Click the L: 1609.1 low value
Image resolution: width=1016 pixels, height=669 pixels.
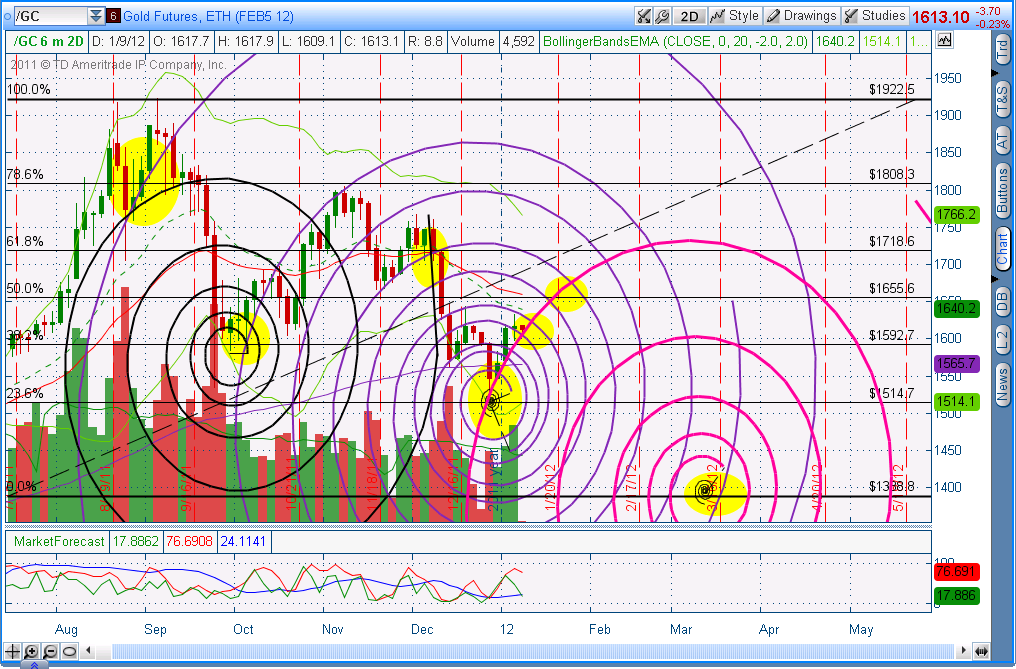[308, 41]
